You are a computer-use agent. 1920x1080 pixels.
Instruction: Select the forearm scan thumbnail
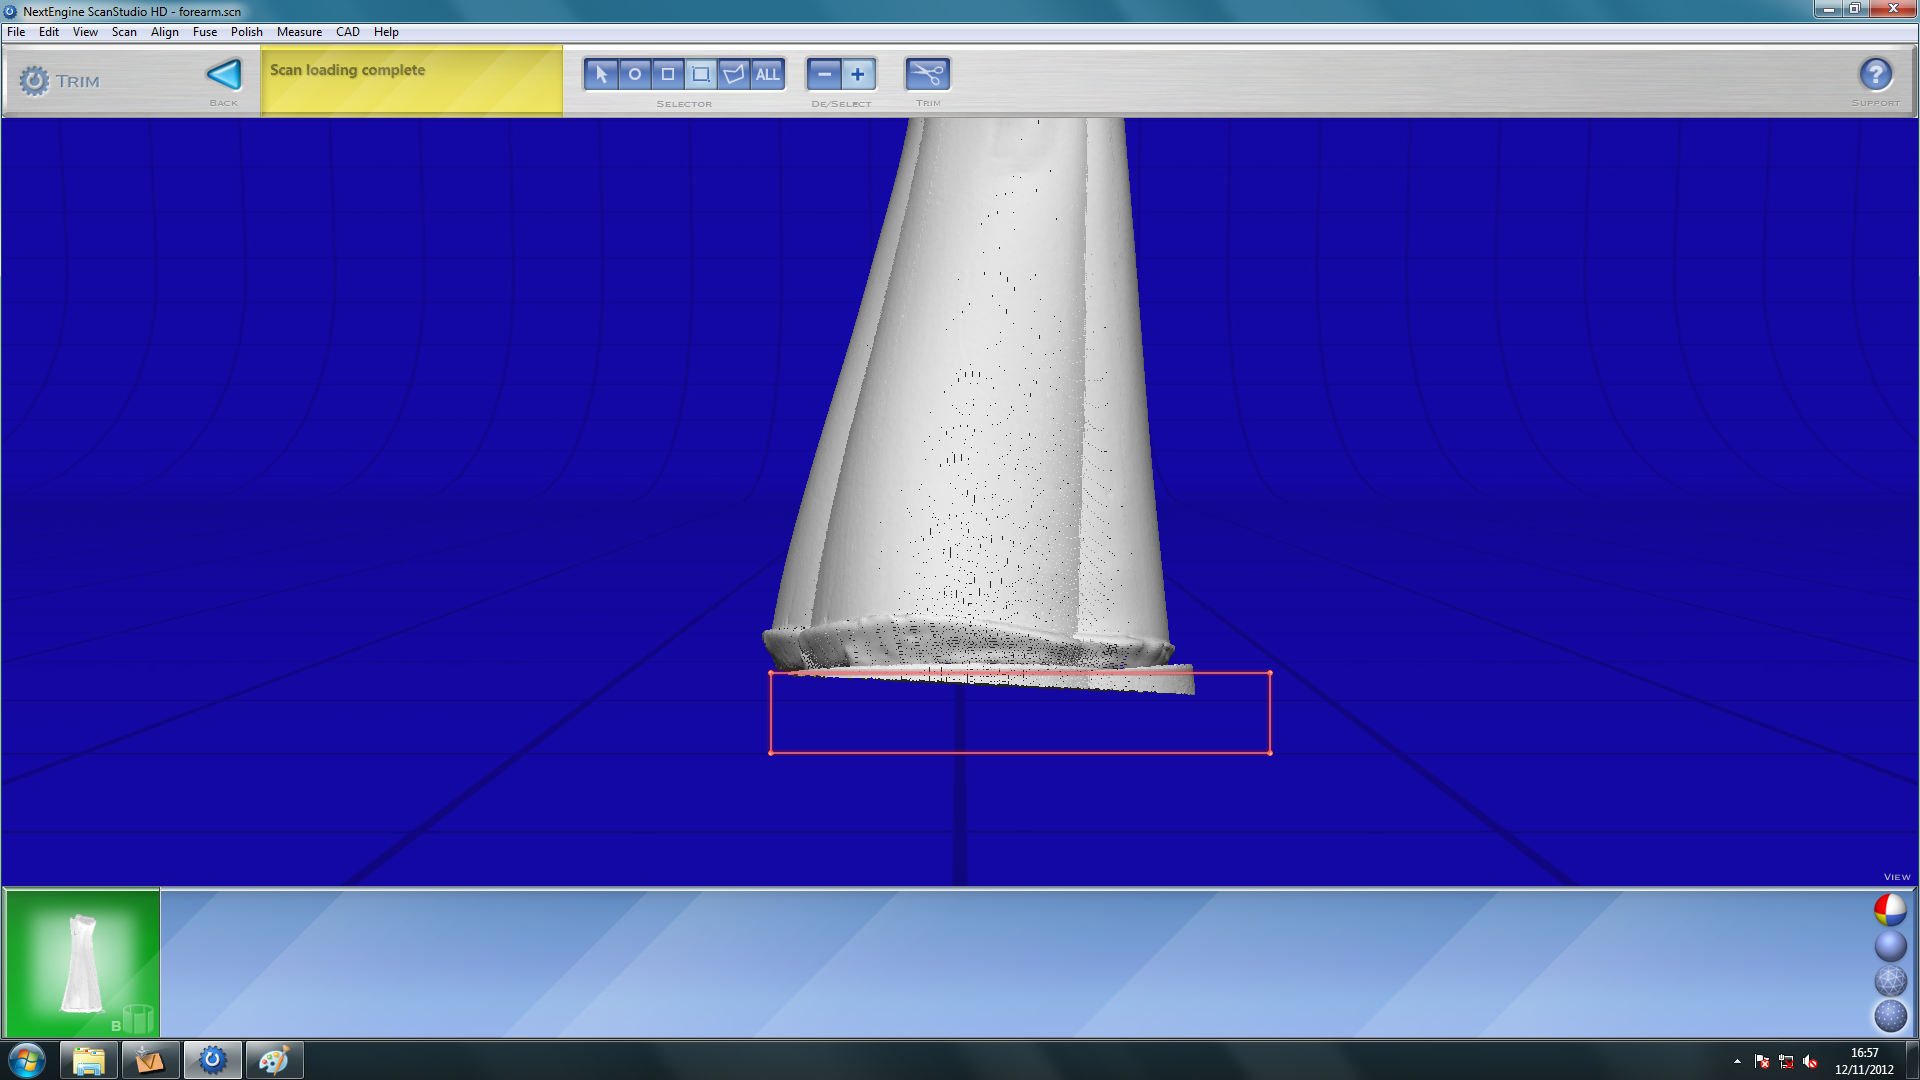[x=82, y=963]
